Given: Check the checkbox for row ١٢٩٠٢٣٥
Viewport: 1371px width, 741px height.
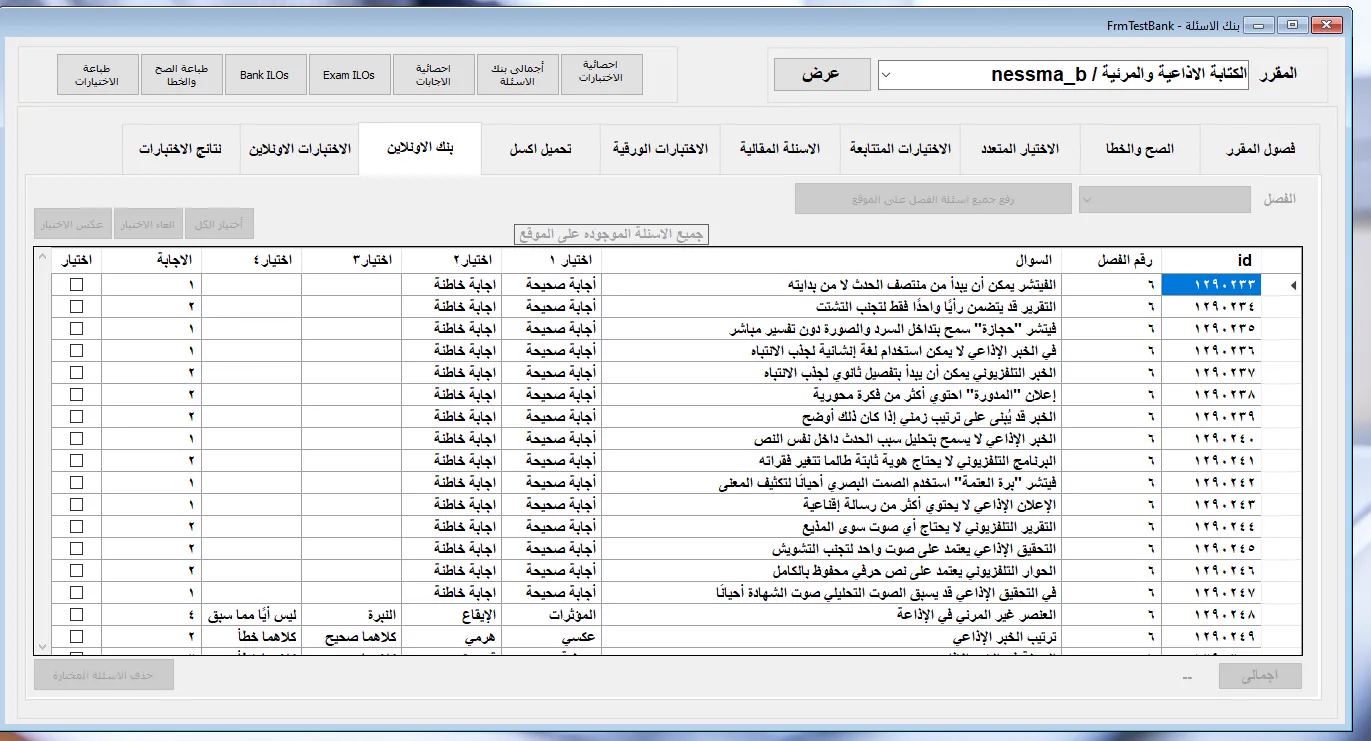Looking at the screenshot, I should (x=76, y=328).
